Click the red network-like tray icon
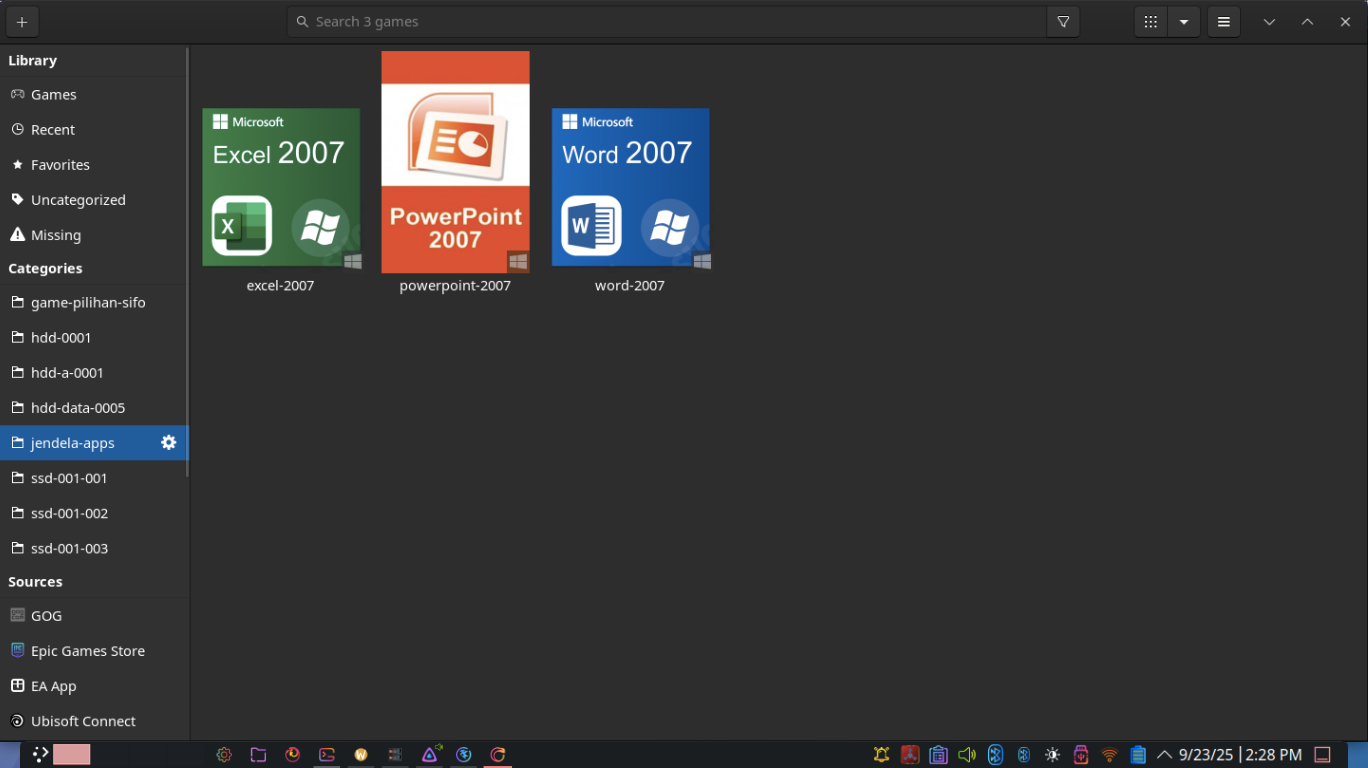The height and width of the screenshot is (768, 1368). [910, 755]
